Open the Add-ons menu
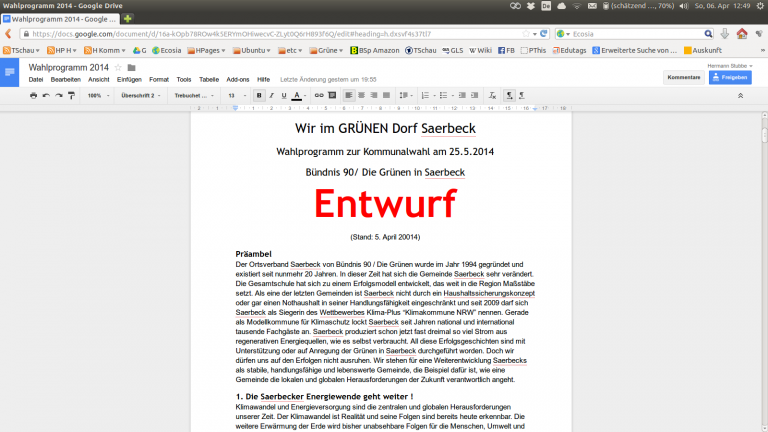This screenshot has height=432, width=768. (238, 79)
